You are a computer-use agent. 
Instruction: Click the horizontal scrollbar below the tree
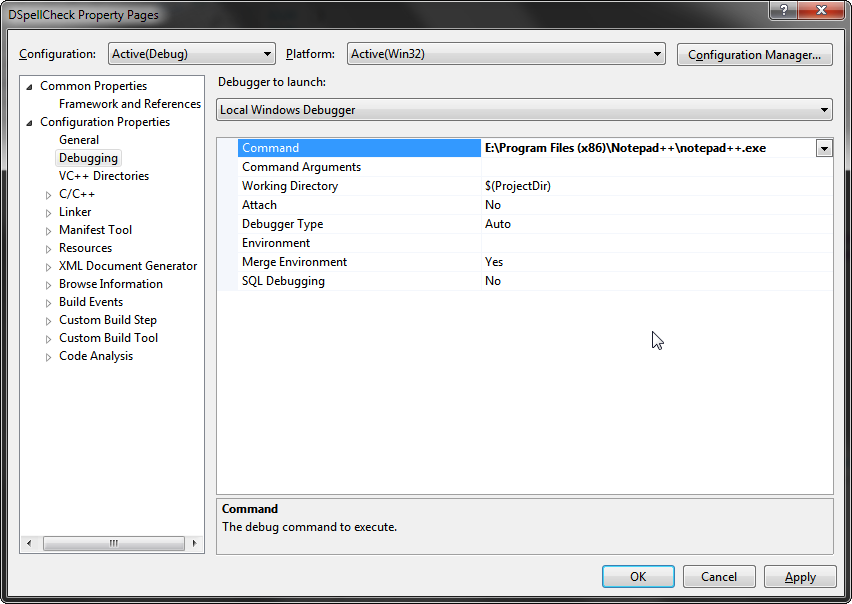pos(113,543)
